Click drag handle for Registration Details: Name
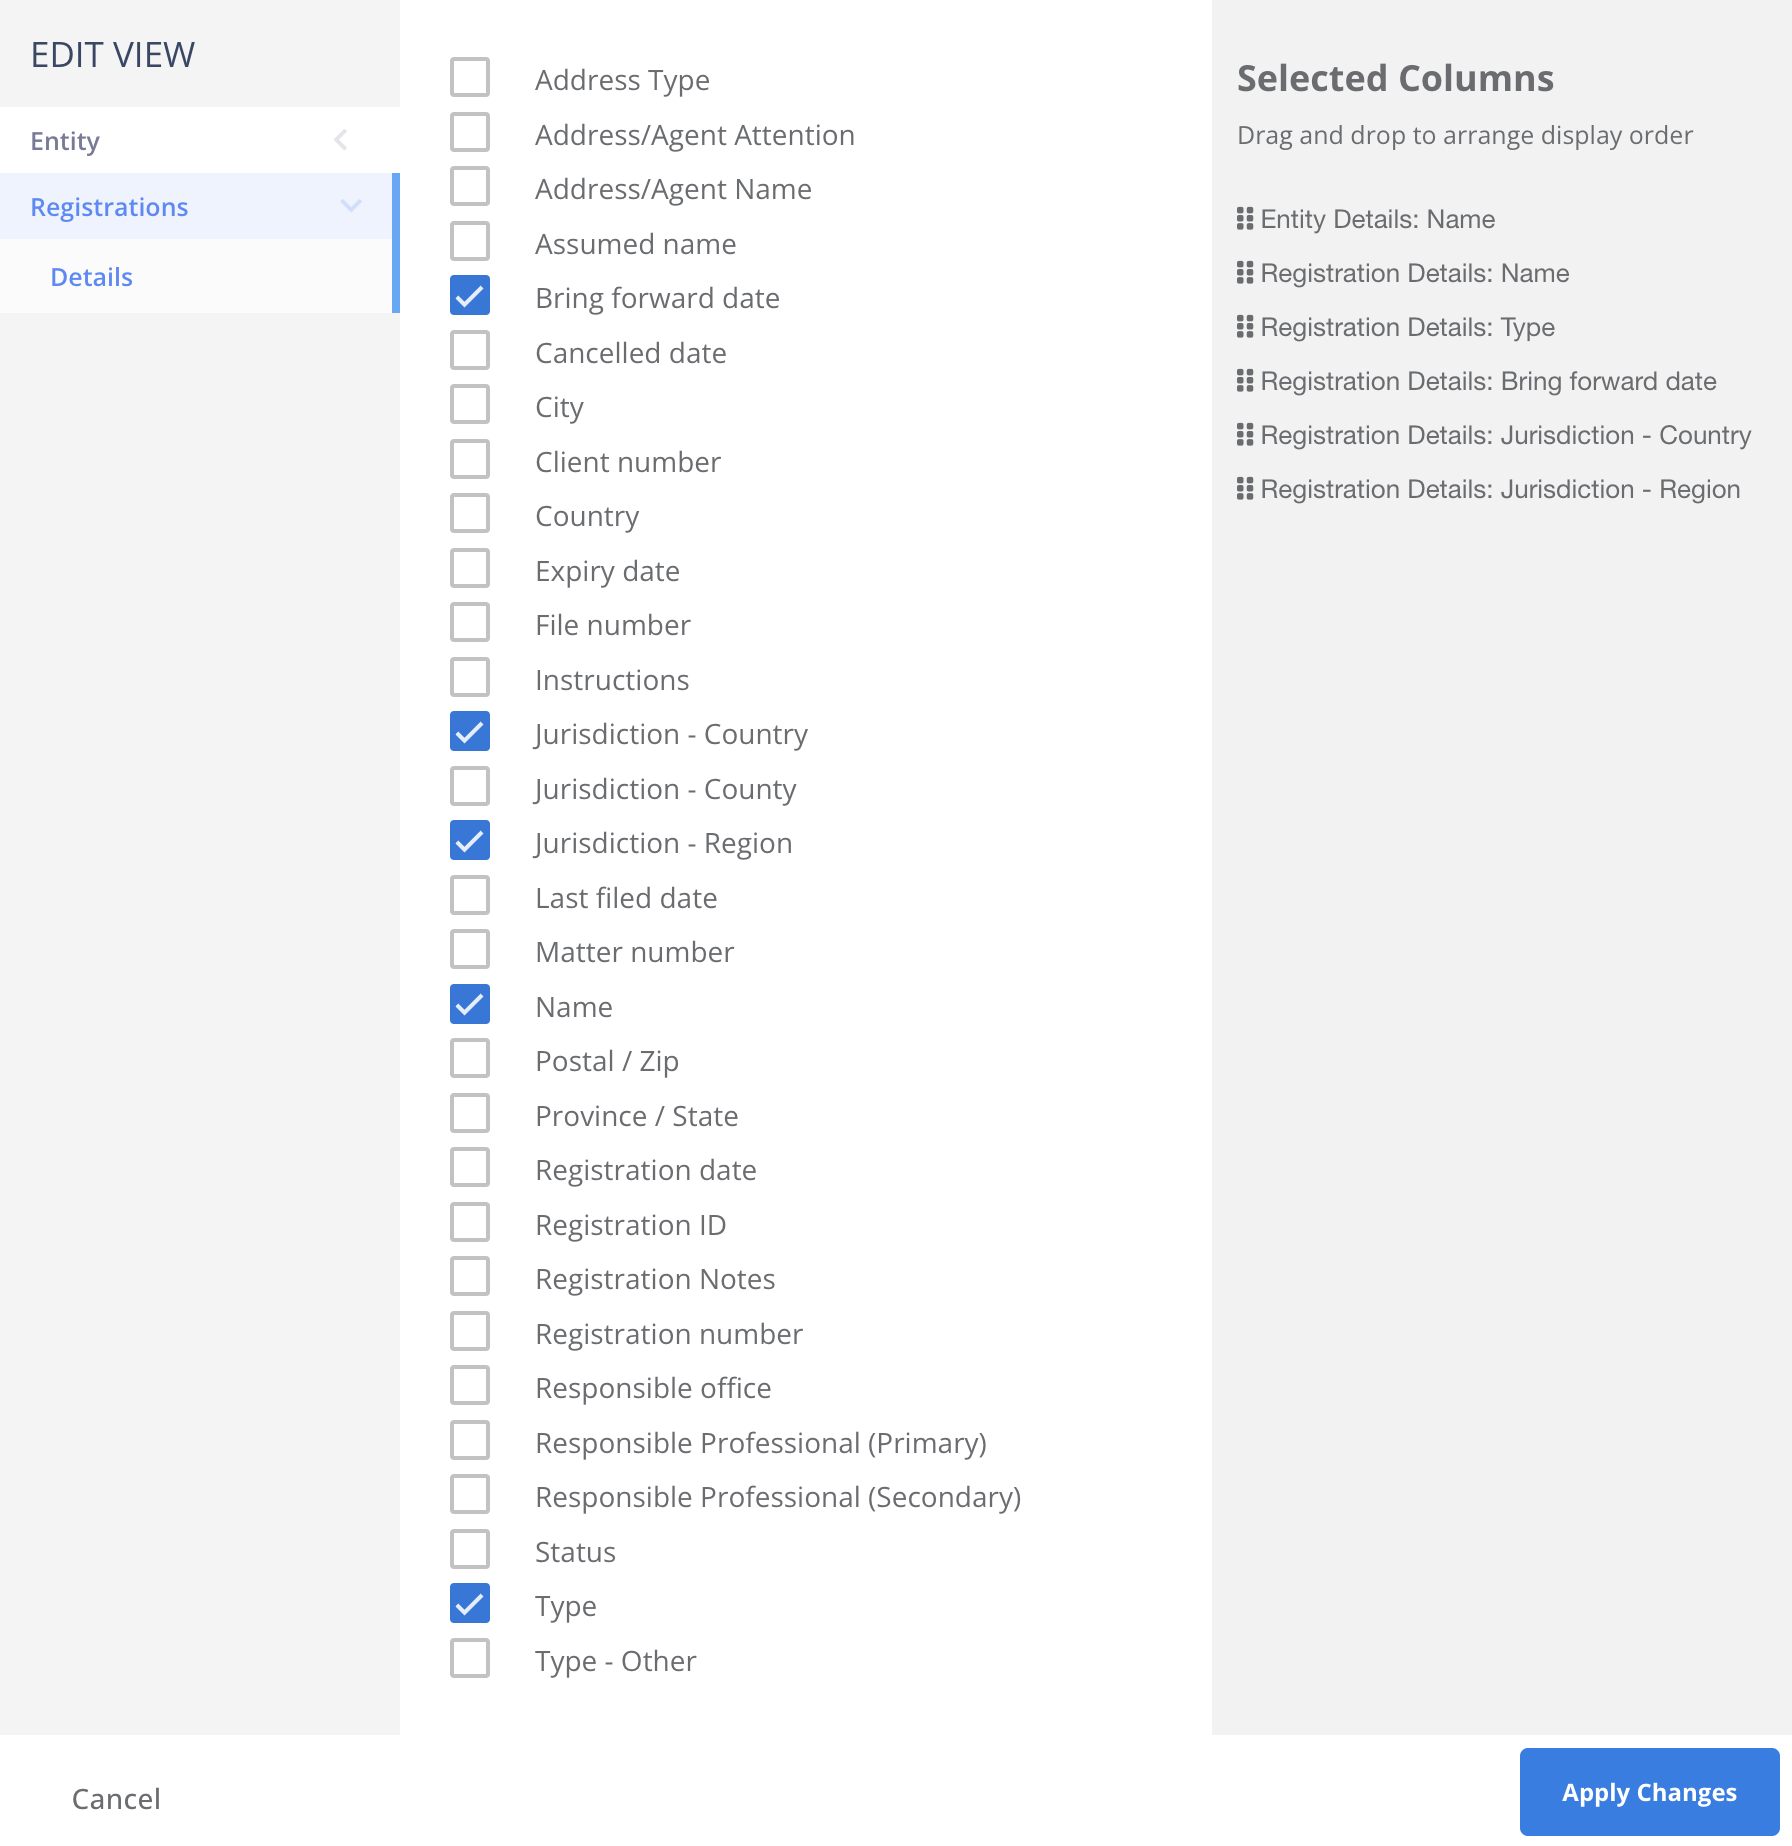The height and width of the screenshot is (1846, 1792). (1245, 273)
